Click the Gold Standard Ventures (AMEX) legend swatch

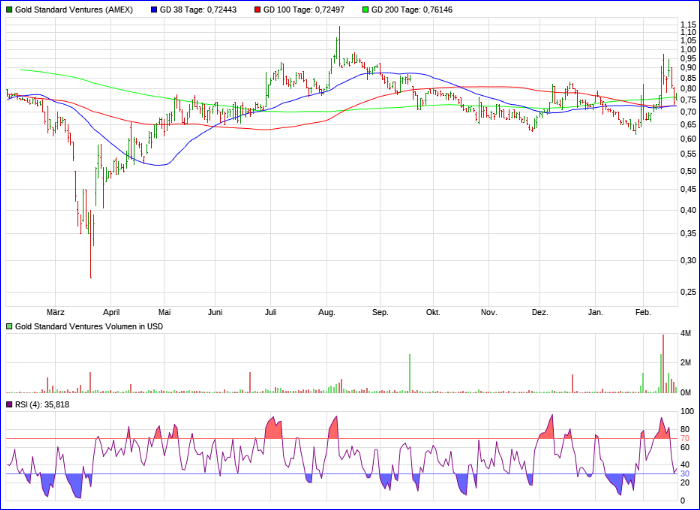[10, 9]
